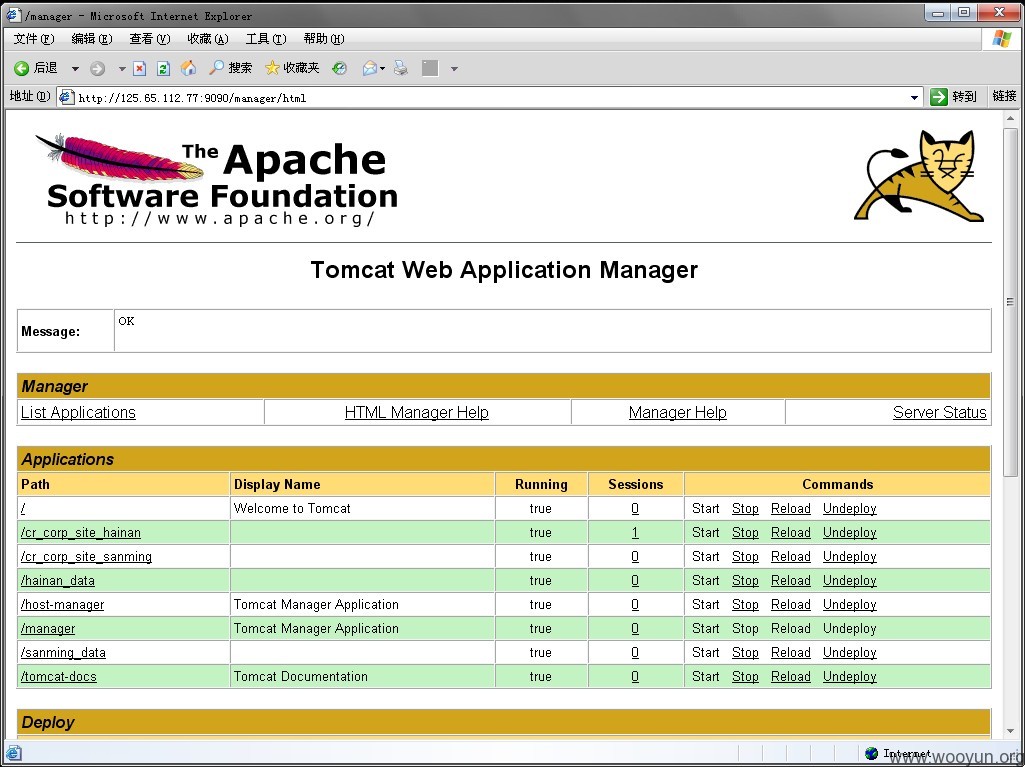Click the 'Welcome to Tomcat' display name cell
Screen dimensions: 1025x767
coord(362,509)
